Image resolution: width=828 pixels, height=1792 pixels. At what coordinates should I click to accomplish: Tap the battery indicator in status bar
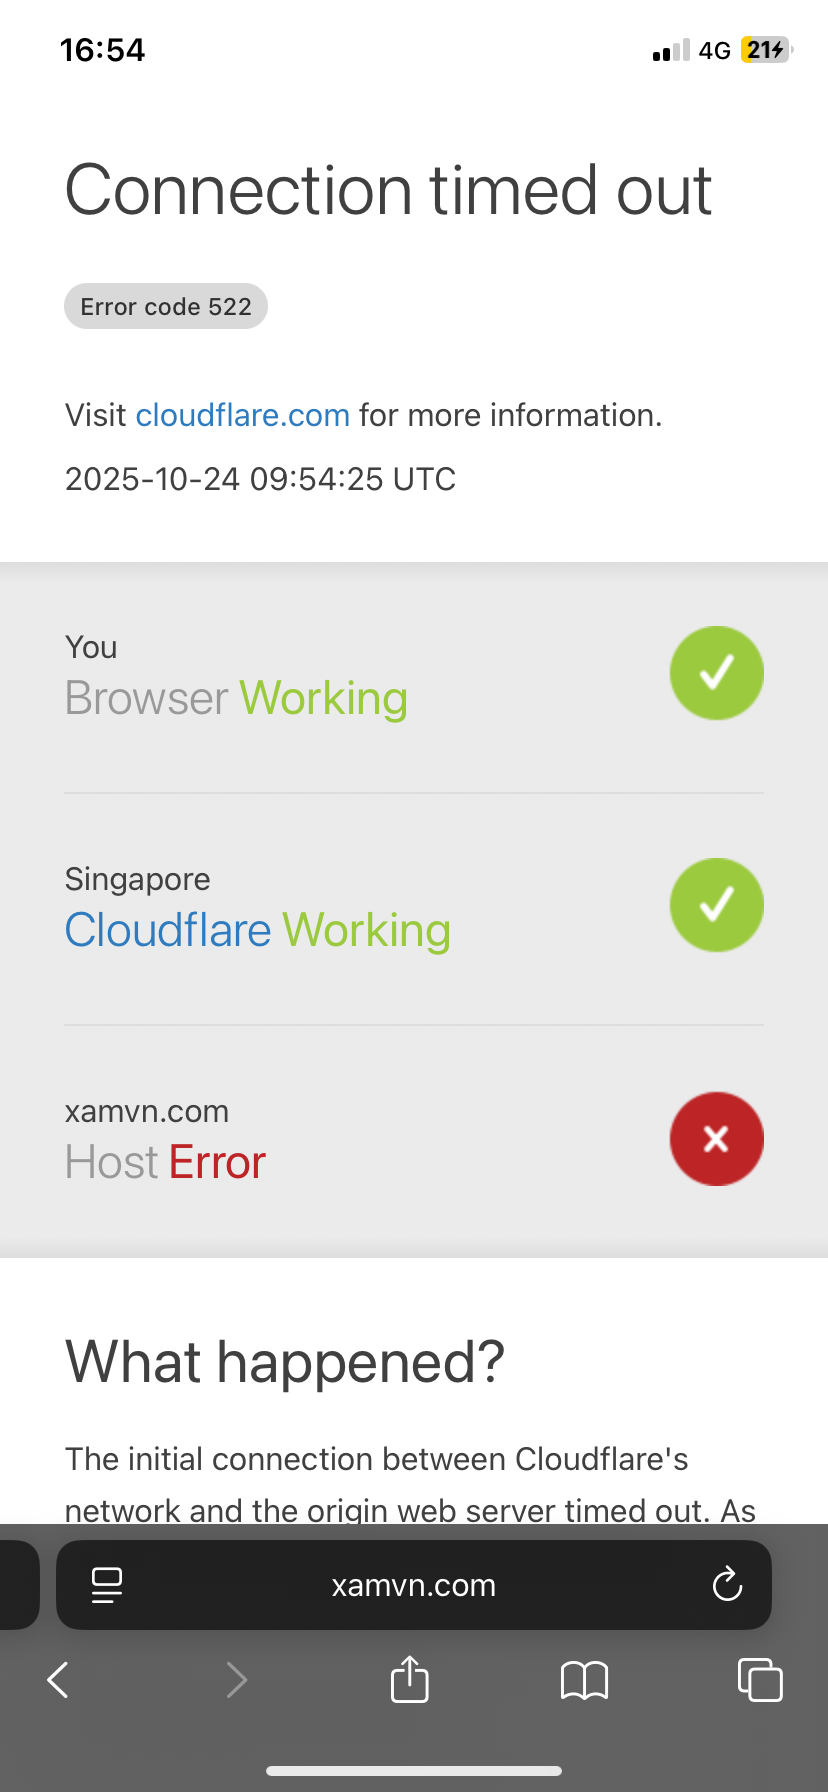767,50
